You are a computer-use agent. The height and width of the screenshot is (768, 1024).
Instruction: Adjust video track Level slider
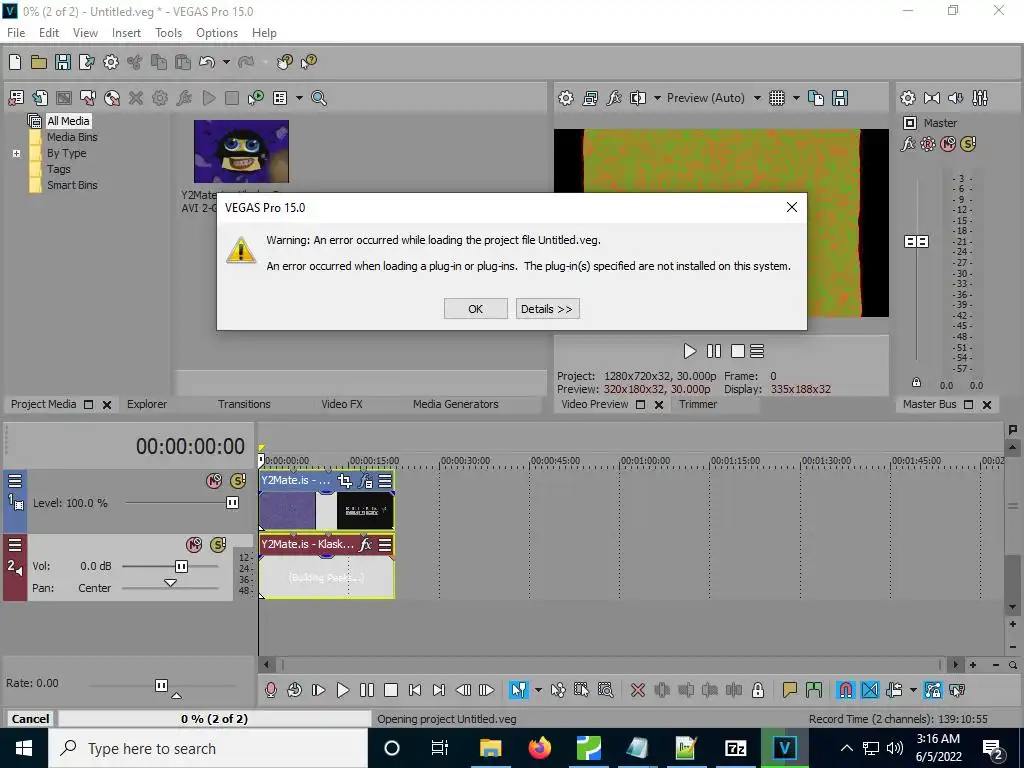click(x=232, y=502)
